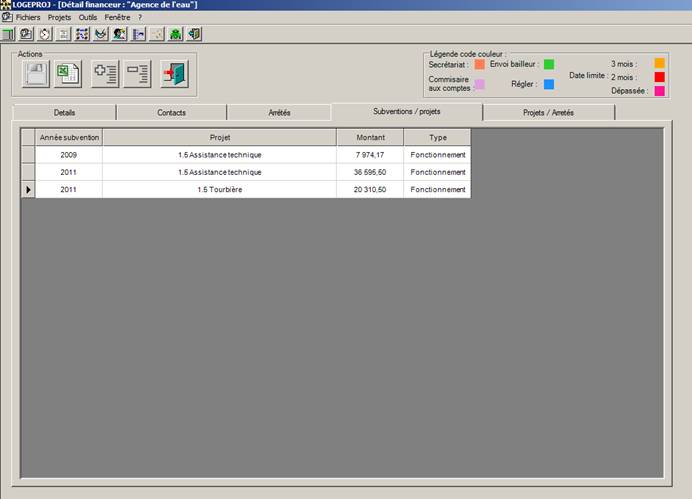The width and height of the screenshot is (692, 499).
Task: Exit the form via the door icon
Action: click(174, 74)
